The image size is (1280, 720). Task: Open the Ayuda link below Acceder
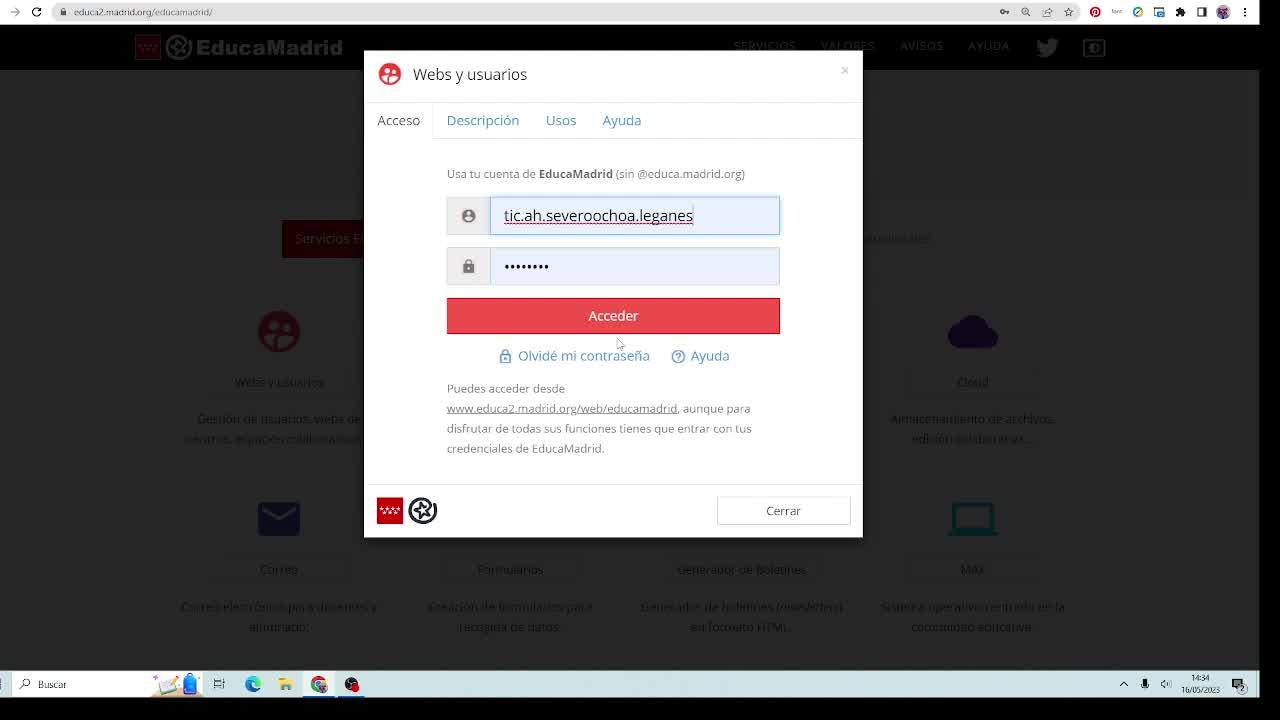coord(700,356)
